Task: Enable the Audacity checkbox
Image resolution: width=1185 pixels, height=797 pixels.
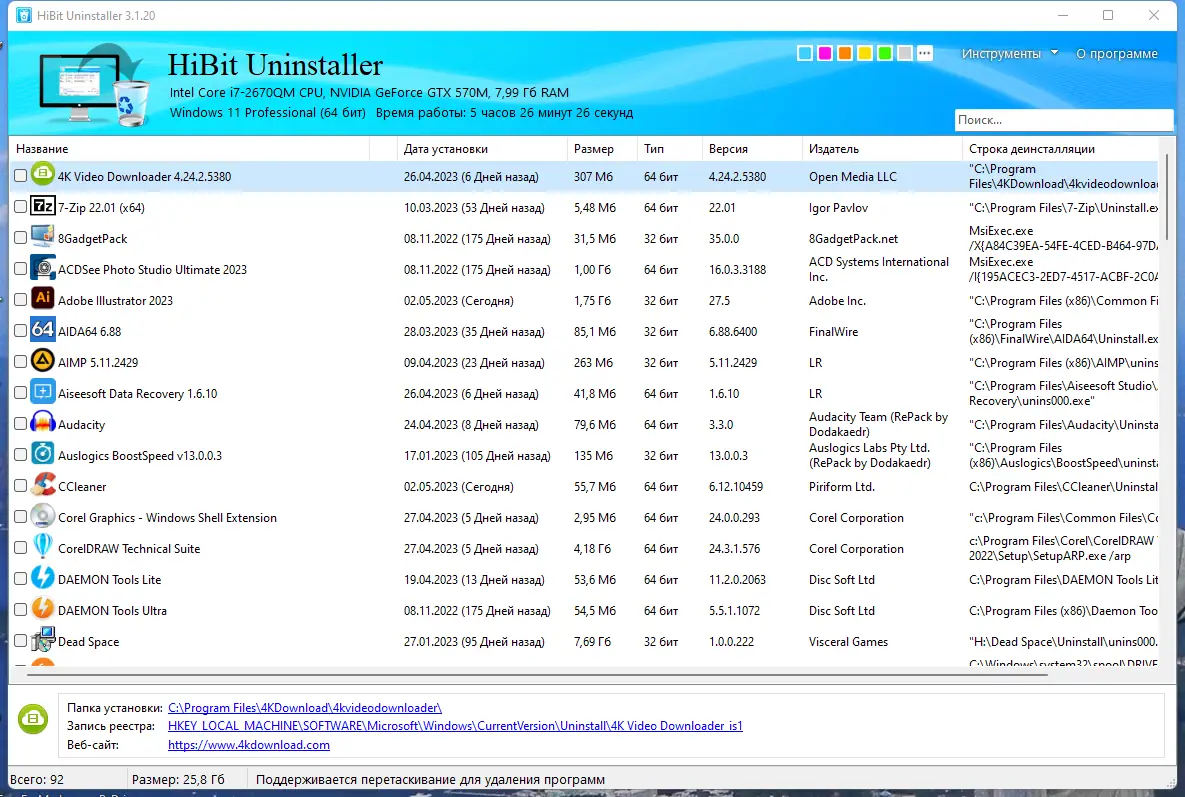Action: 20,423
